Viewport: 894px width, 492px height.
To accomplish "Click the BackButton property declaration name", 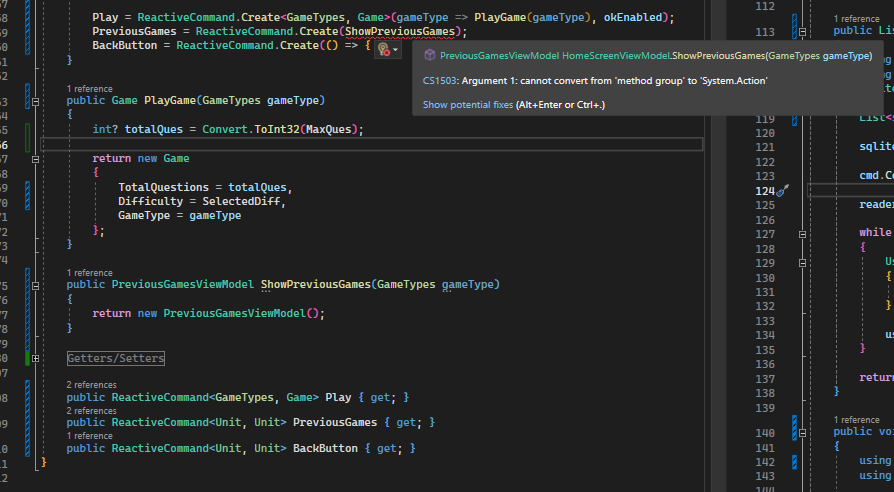I will click(x=325, y=449).
